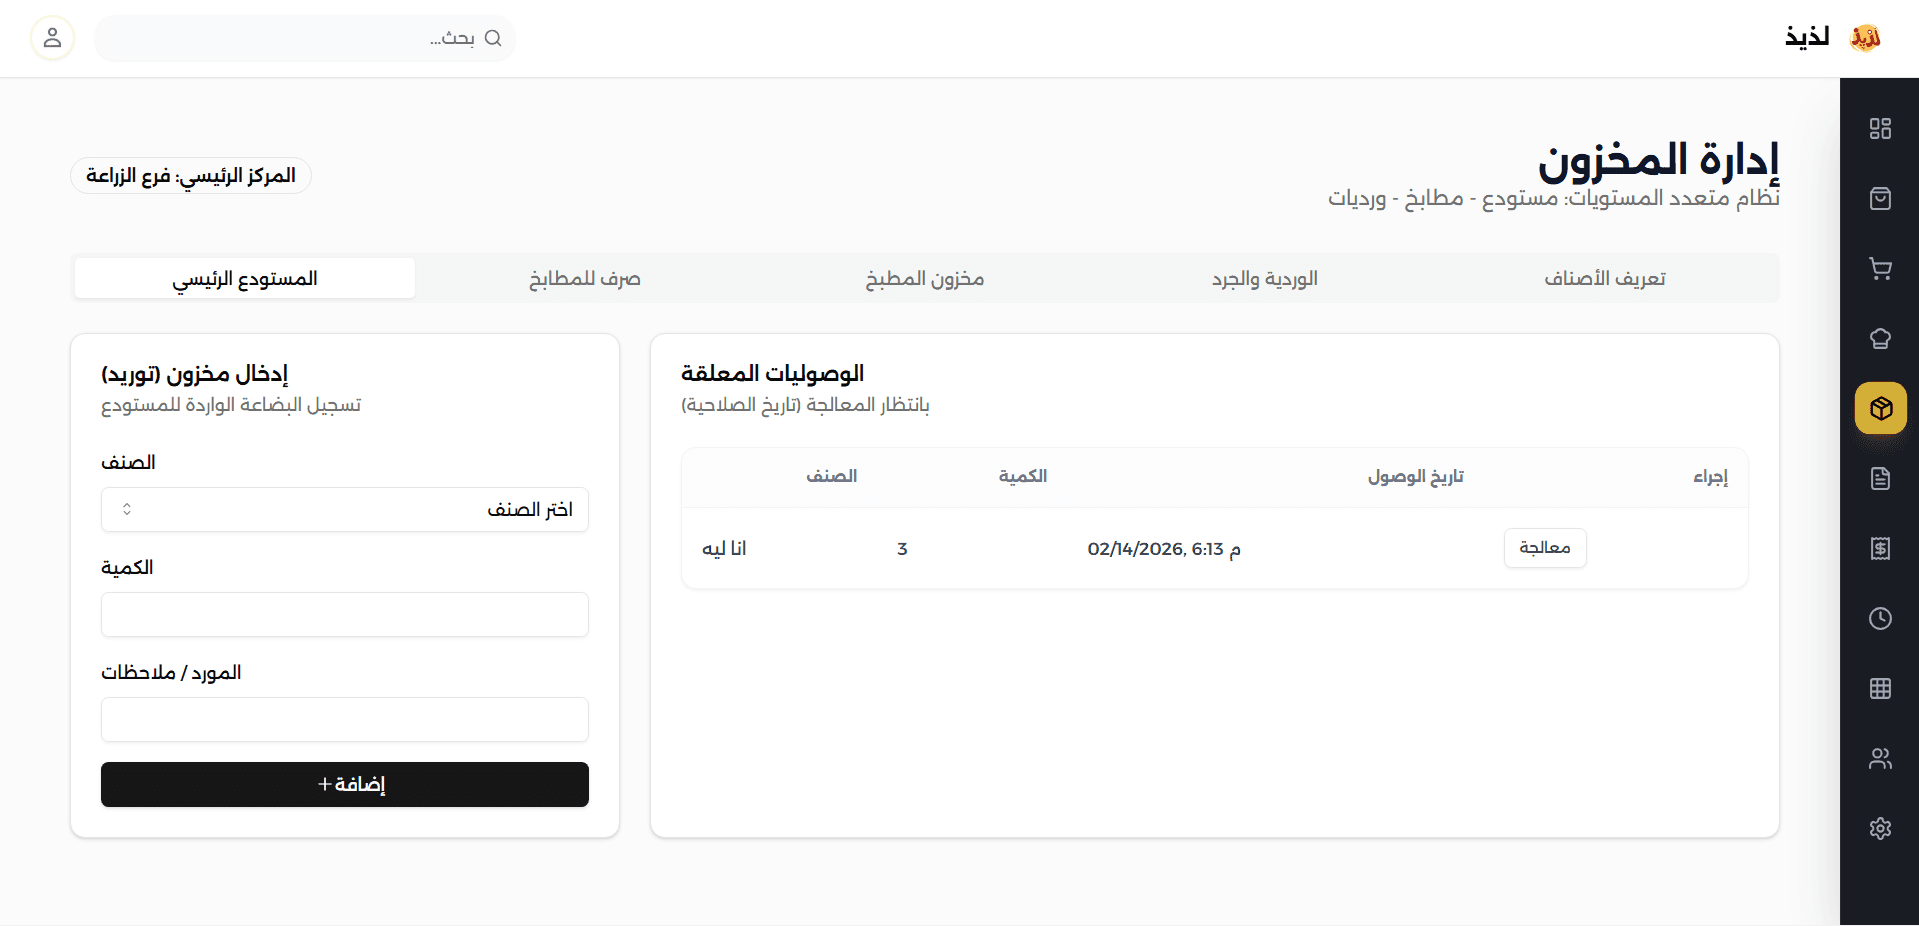Open the document reports icon in sidebar
Screen dimensions: 1919x926
pos(1880,478)
